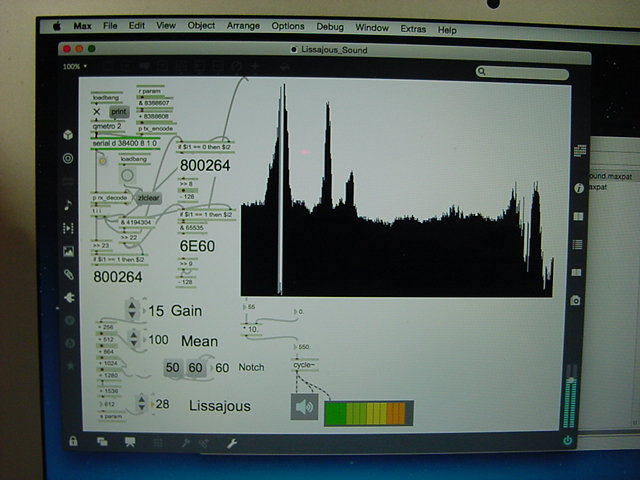Select the cycle~ object
Viewport: 640px width, 480px height.
click(x=305, y=365)
